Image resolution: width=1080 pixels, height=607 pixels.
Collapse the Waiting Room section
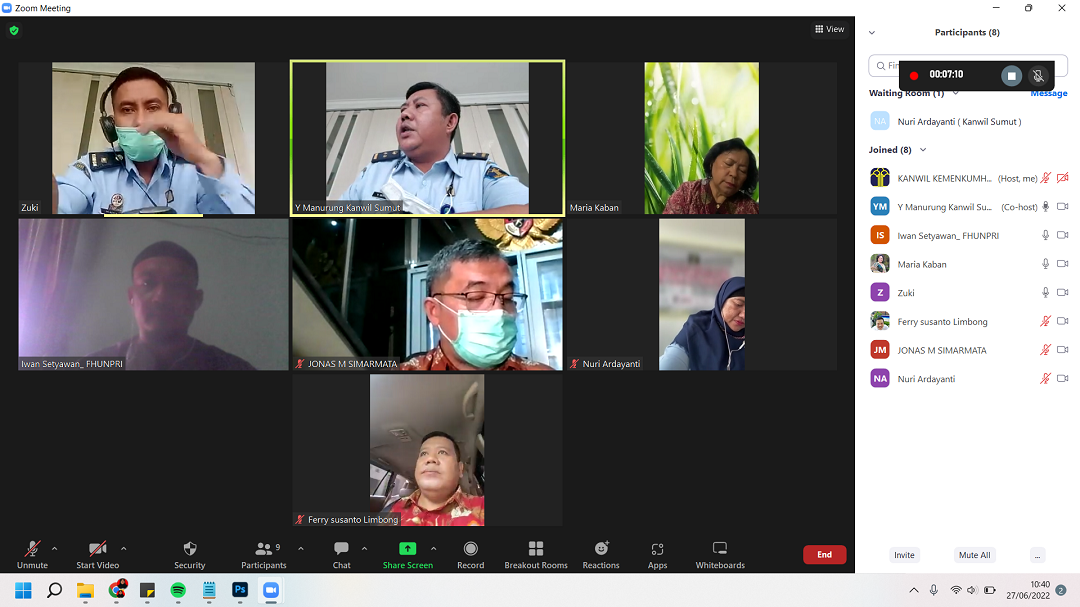[955, 93]
